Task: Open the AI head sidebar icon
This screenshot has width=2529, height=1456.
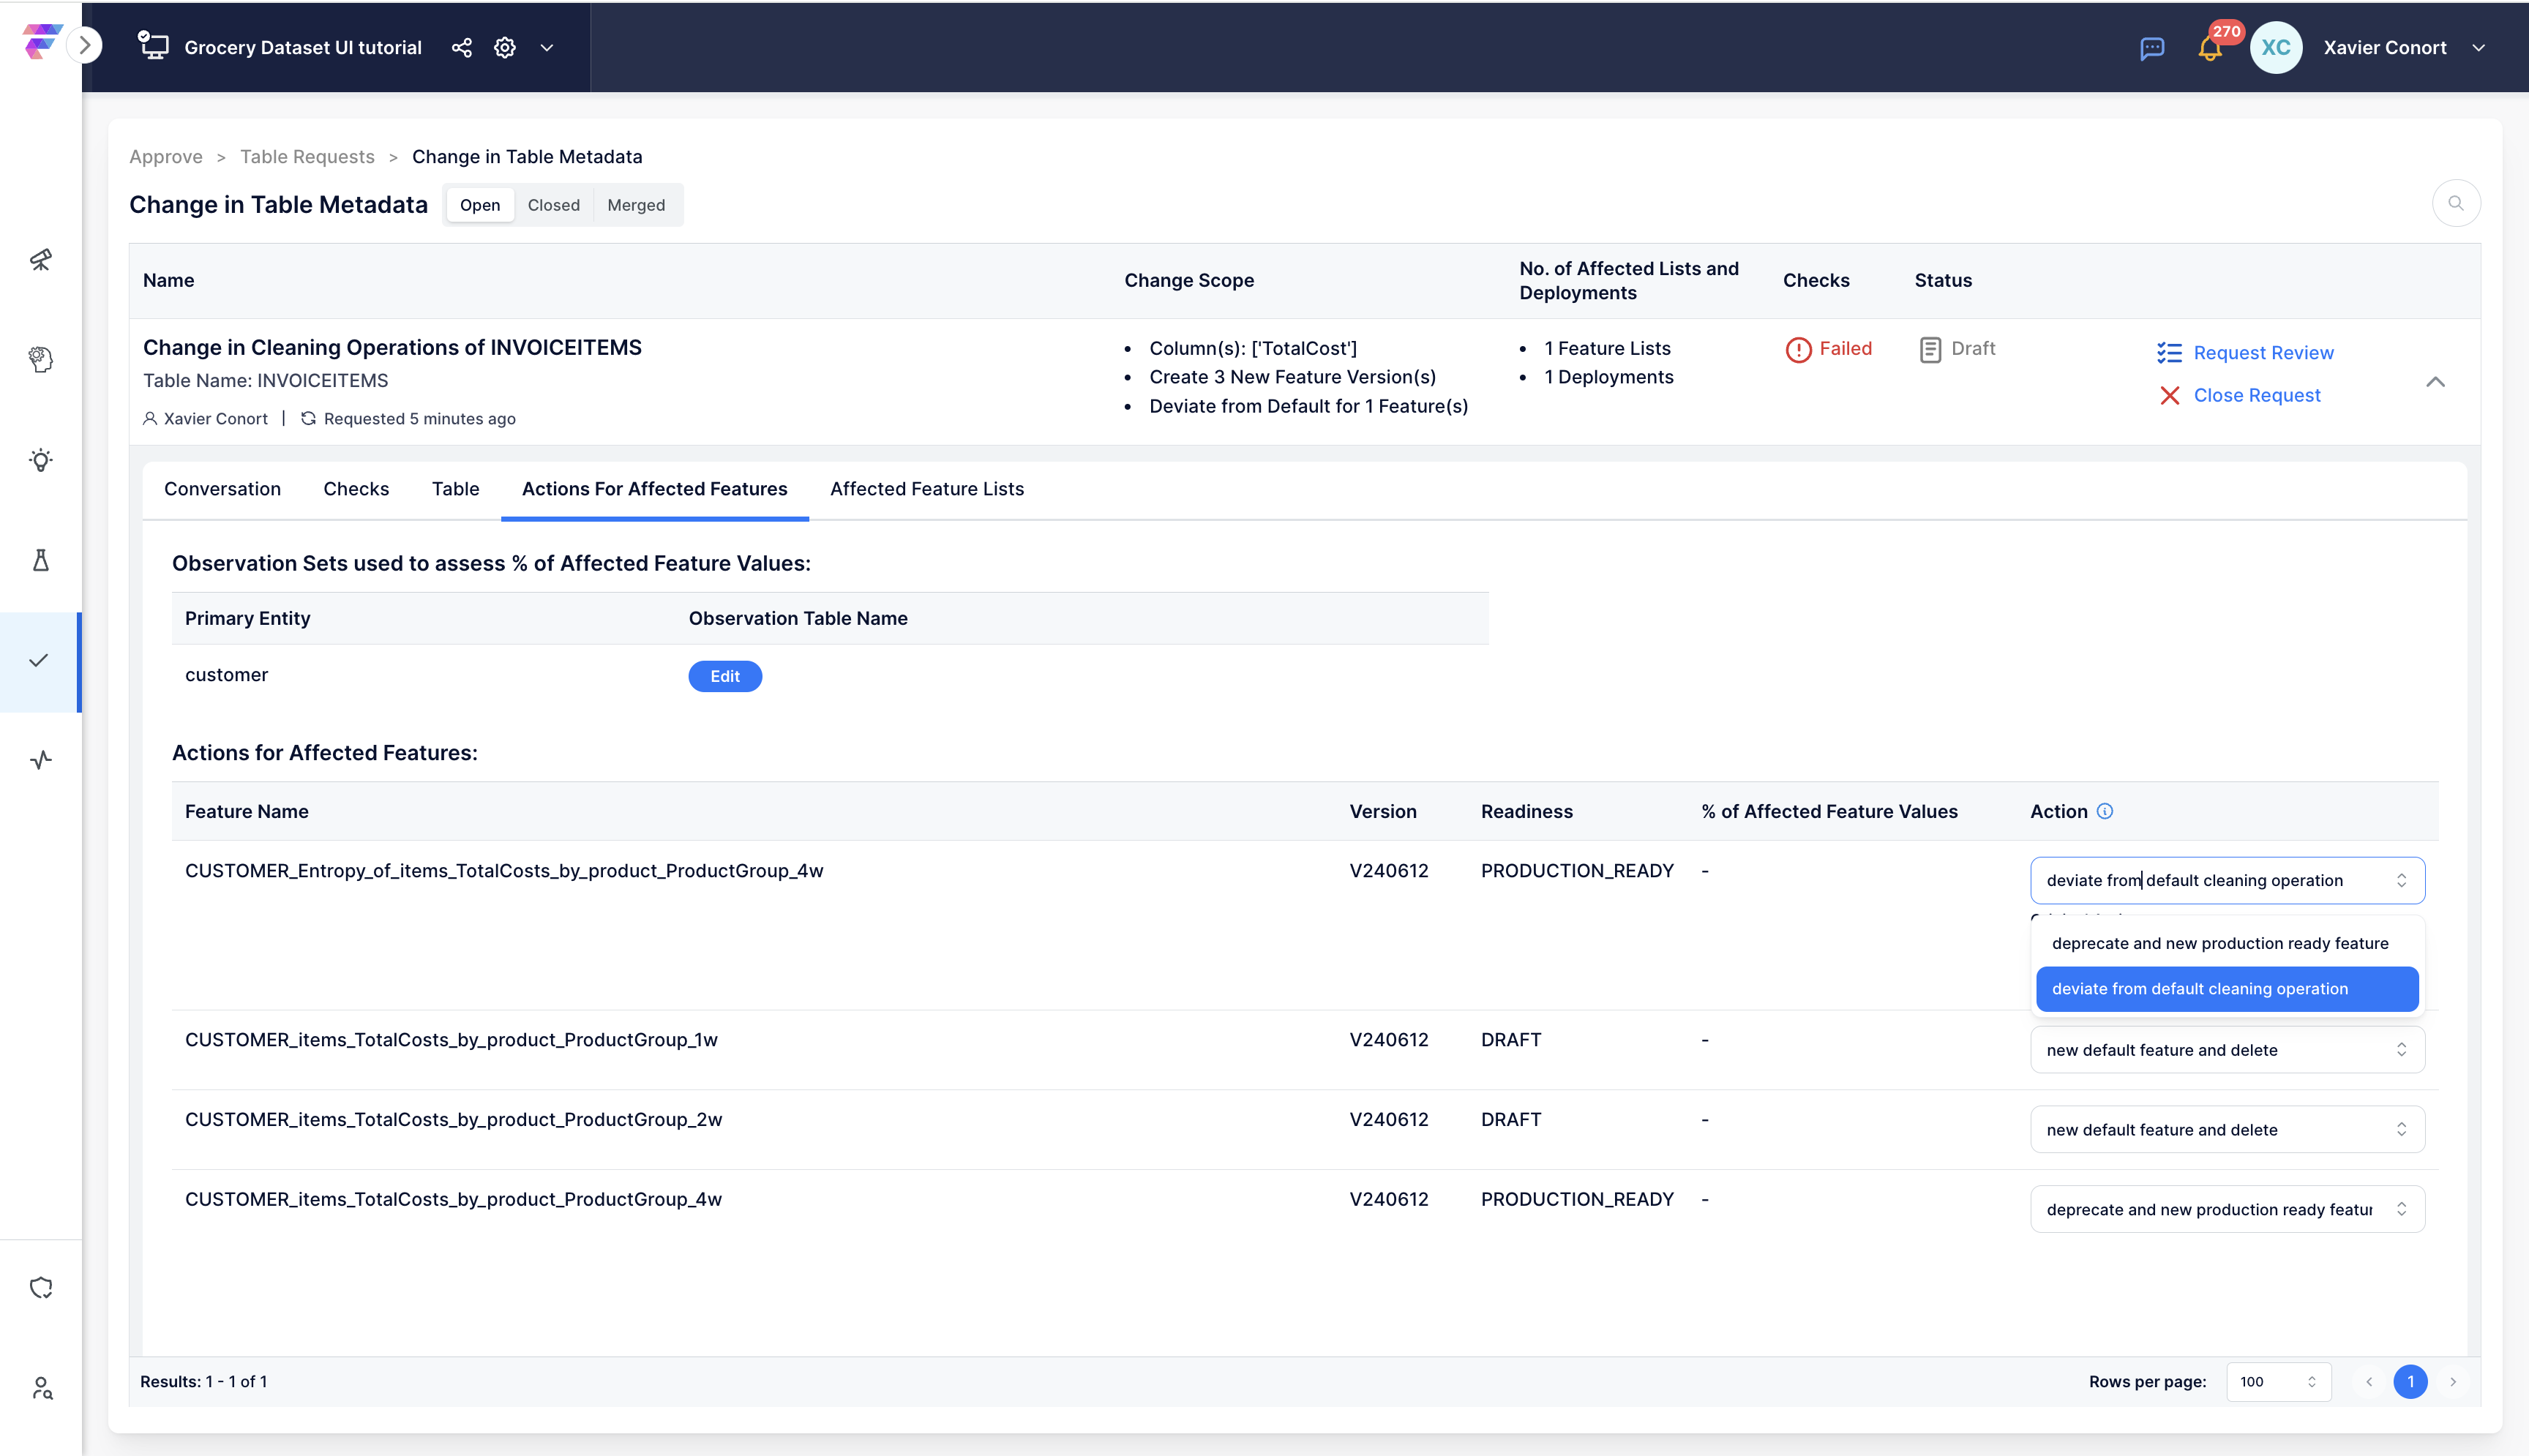Action: tap(41, 360)
